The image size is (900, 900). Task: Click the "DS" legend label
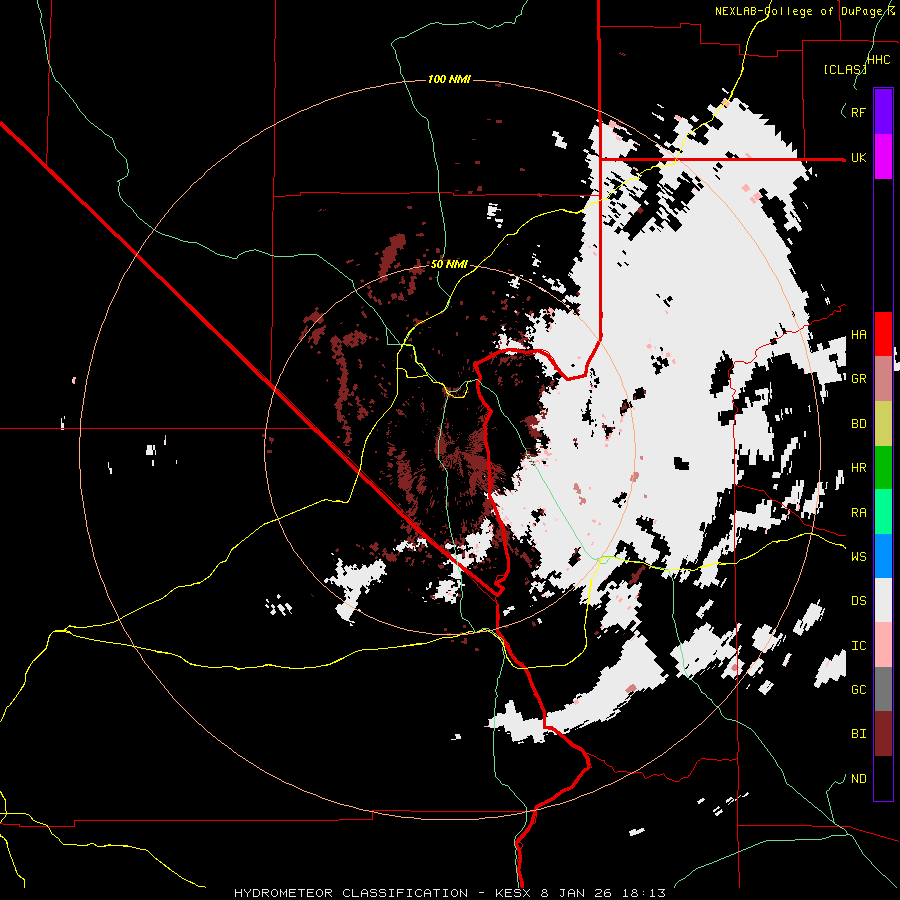[858, 601]
